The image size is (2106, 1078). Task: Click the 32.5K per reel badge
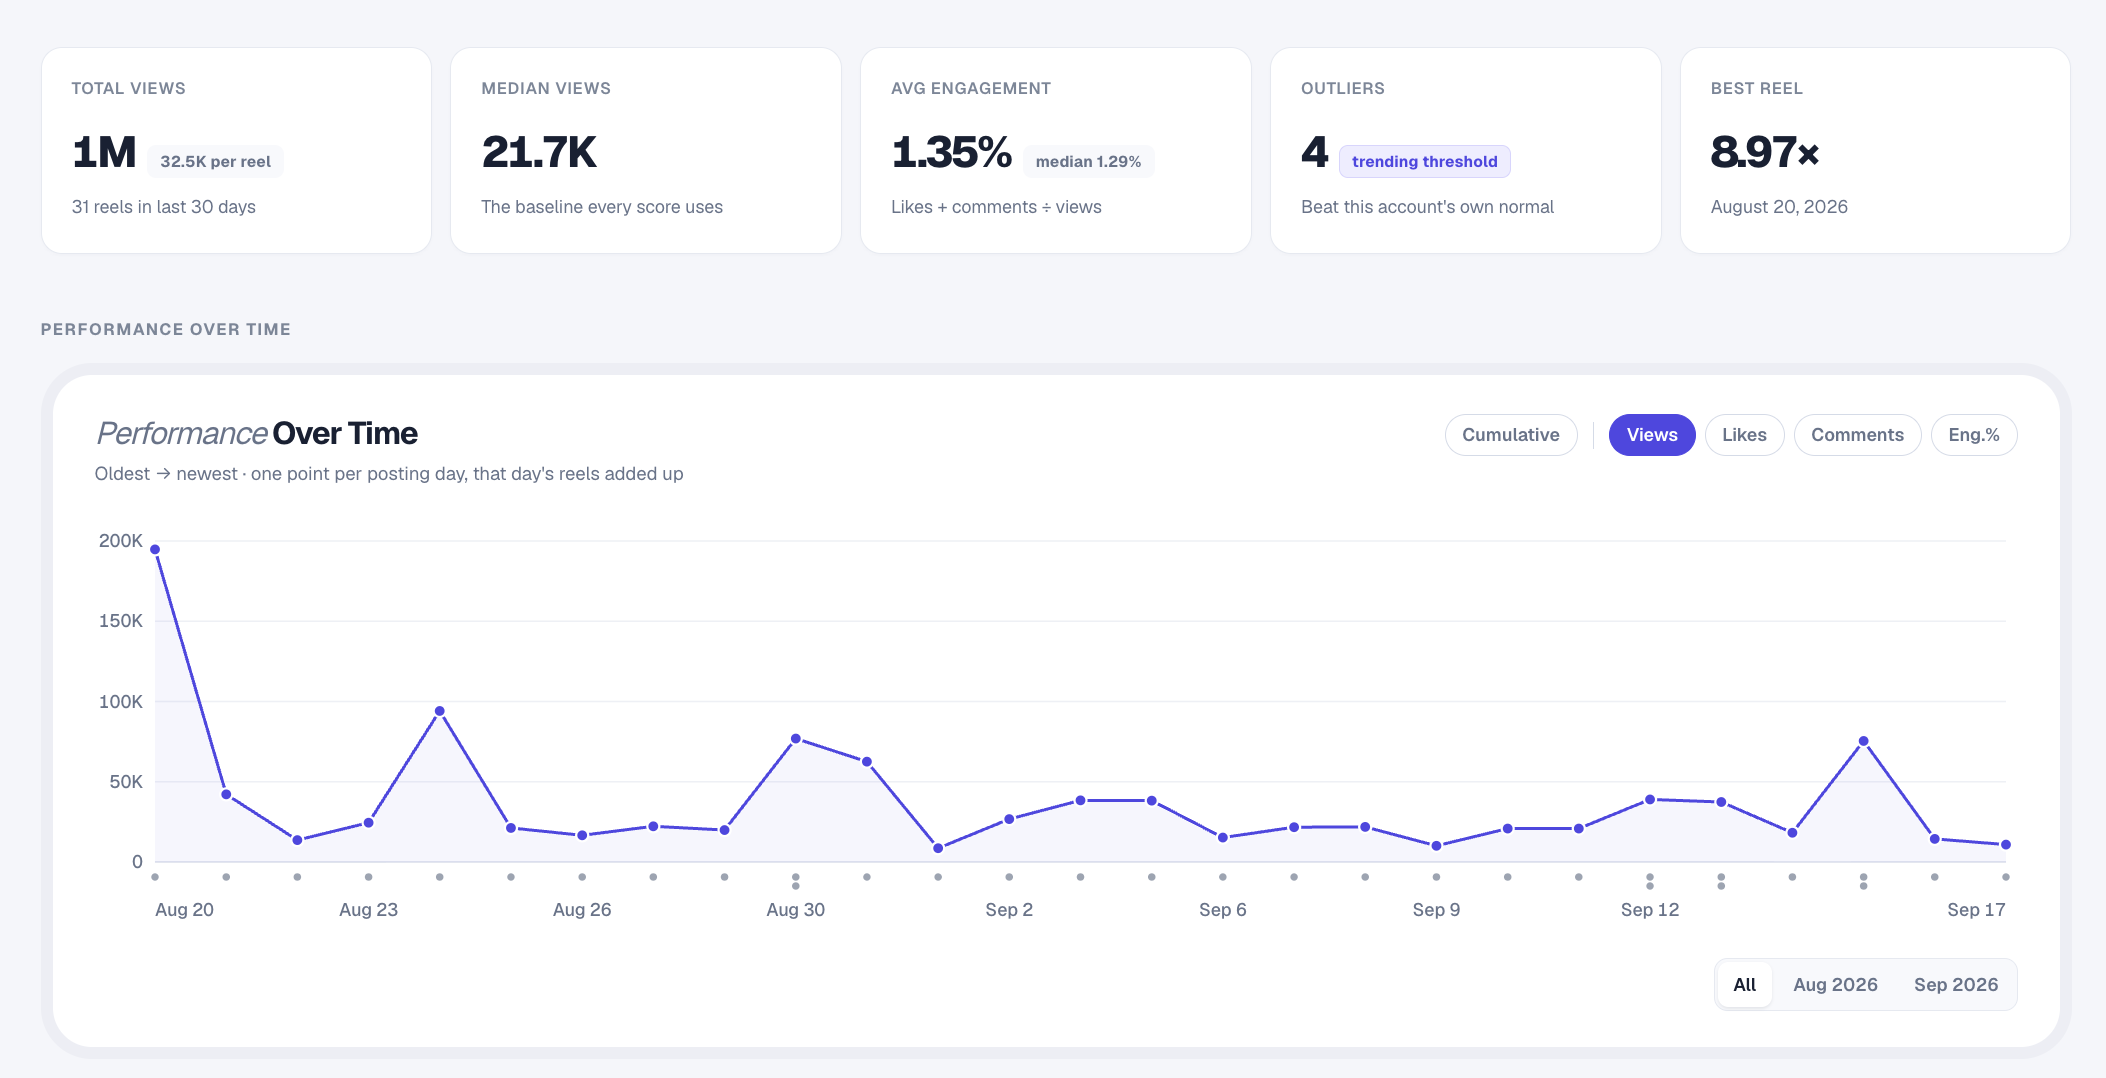(215, 161)
